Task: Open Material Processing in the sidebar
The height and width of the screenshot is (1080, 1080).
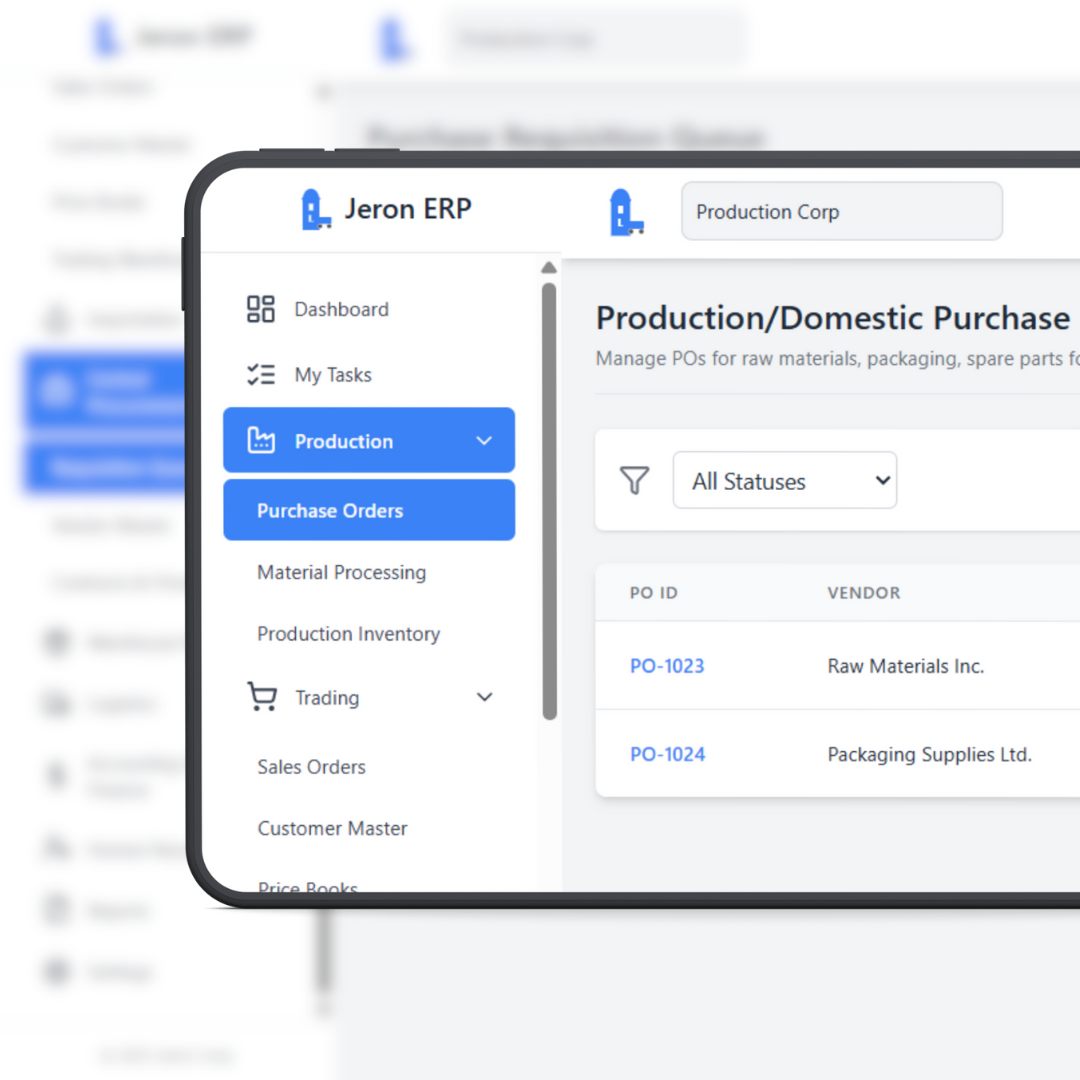Action: 341,572
